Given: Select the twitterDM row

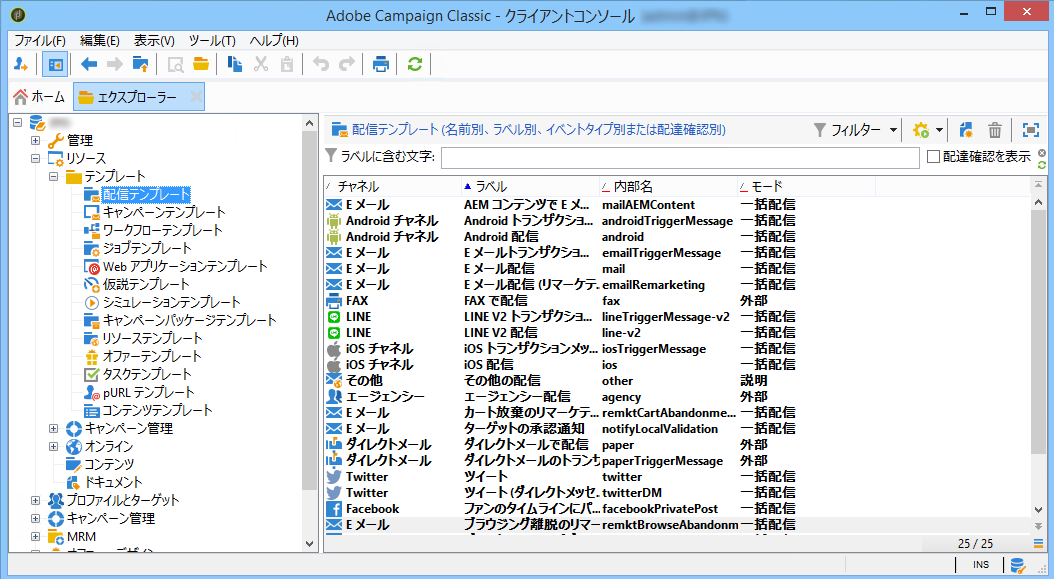Looking at the screenshot, I should tap(676, 493).
